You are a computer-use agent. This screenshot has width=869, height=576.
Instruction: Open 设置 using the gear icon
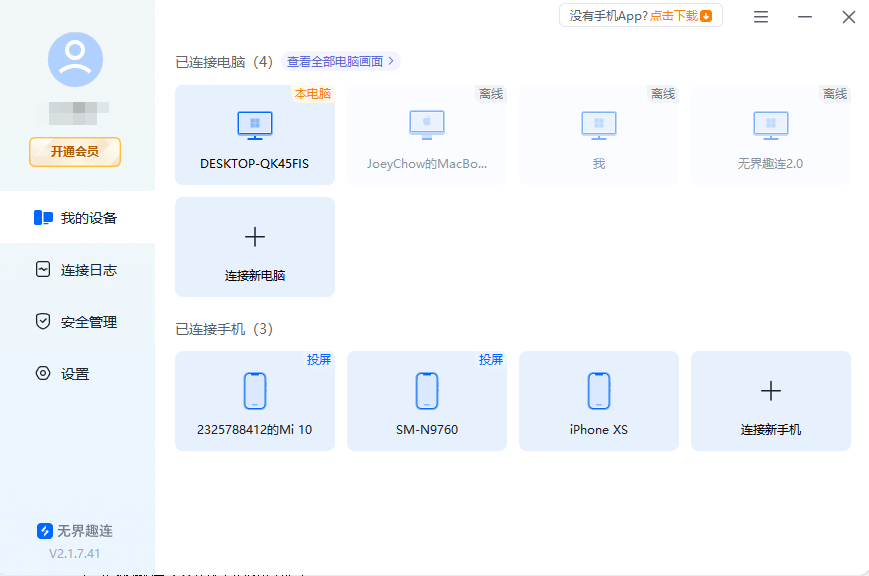point(42,373)
